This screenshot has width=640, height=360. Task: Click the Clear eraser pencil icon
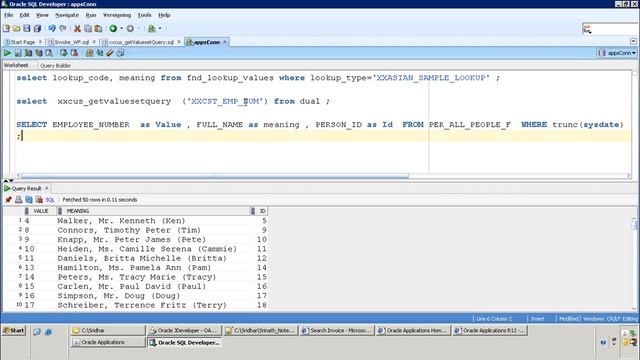pyautogui.click(x=110, y=53)
